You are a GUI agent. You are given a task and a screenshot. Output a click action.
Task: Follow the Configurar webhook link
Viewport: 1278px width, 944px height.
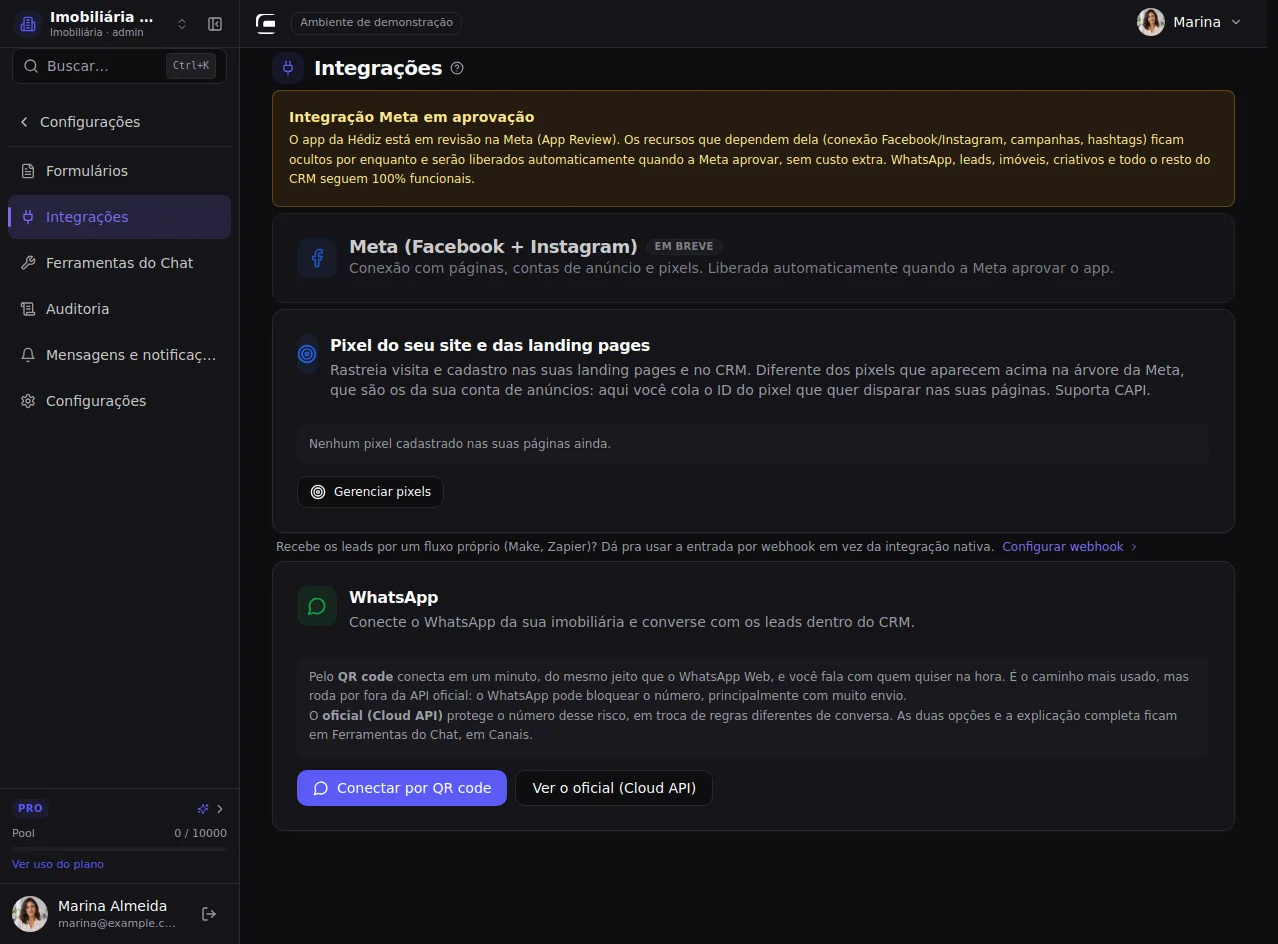[1070, 547]
